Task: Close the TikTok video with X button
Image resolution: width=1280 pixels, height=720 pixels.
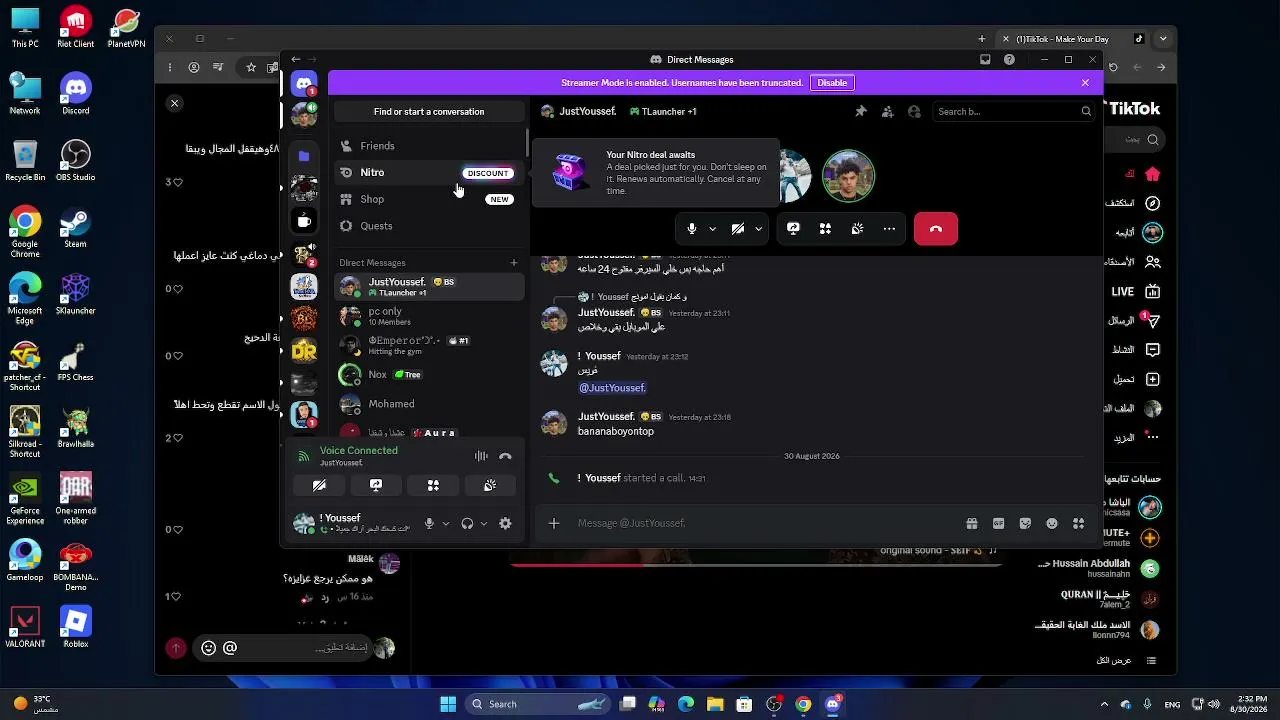Action: click(174, 103)
